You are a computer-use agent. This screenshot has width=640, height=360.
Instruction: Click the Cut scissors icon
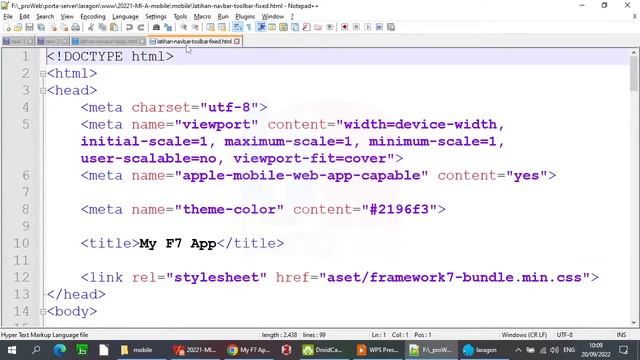tap(91, 27)
